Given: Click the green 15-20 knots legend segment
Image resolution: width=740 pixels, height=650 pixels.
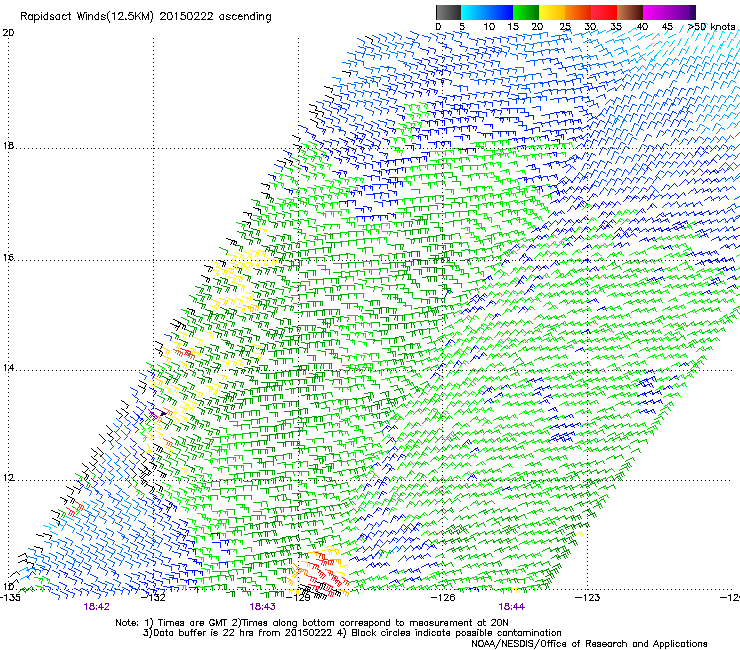Looking at the screenshot, I should 526,12.
